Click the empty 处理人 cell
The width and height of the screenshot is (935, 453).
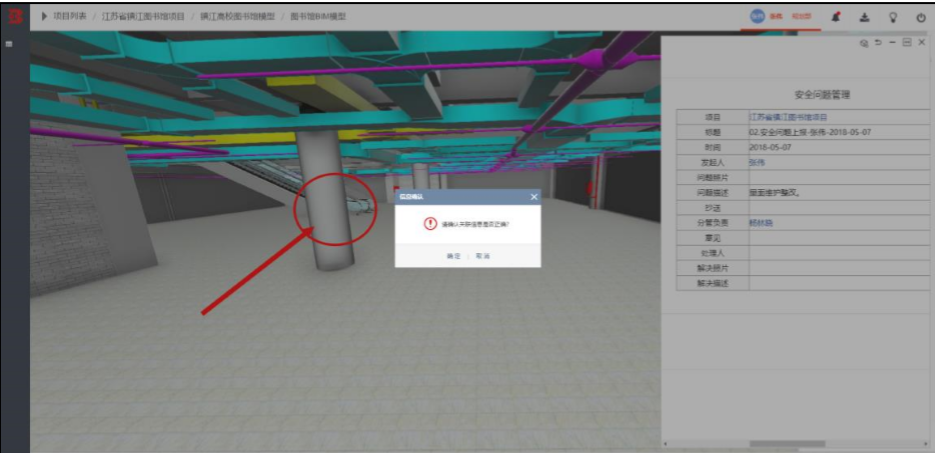pyautogui.click(x=840, y=253)
